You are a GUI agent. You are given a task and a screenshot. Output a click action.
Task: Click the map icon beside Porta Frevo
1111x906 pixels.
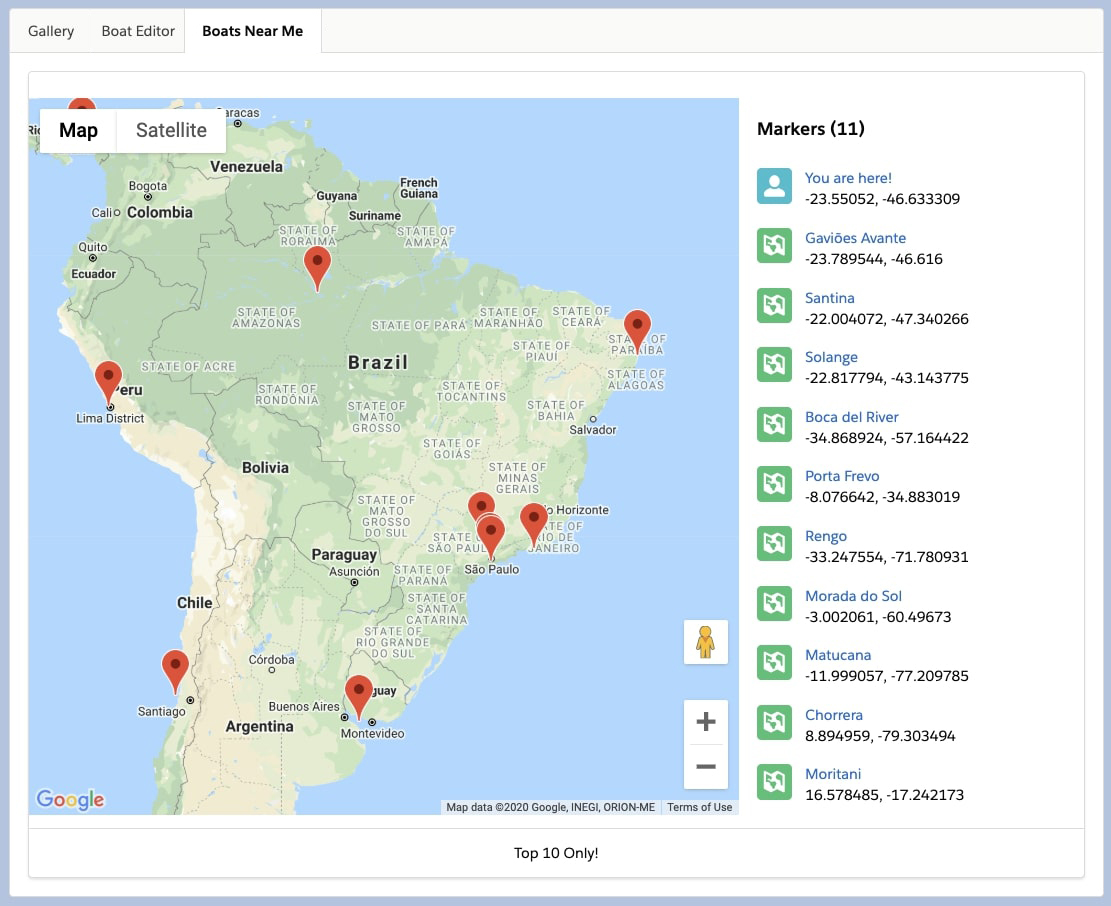click(774, 484)
